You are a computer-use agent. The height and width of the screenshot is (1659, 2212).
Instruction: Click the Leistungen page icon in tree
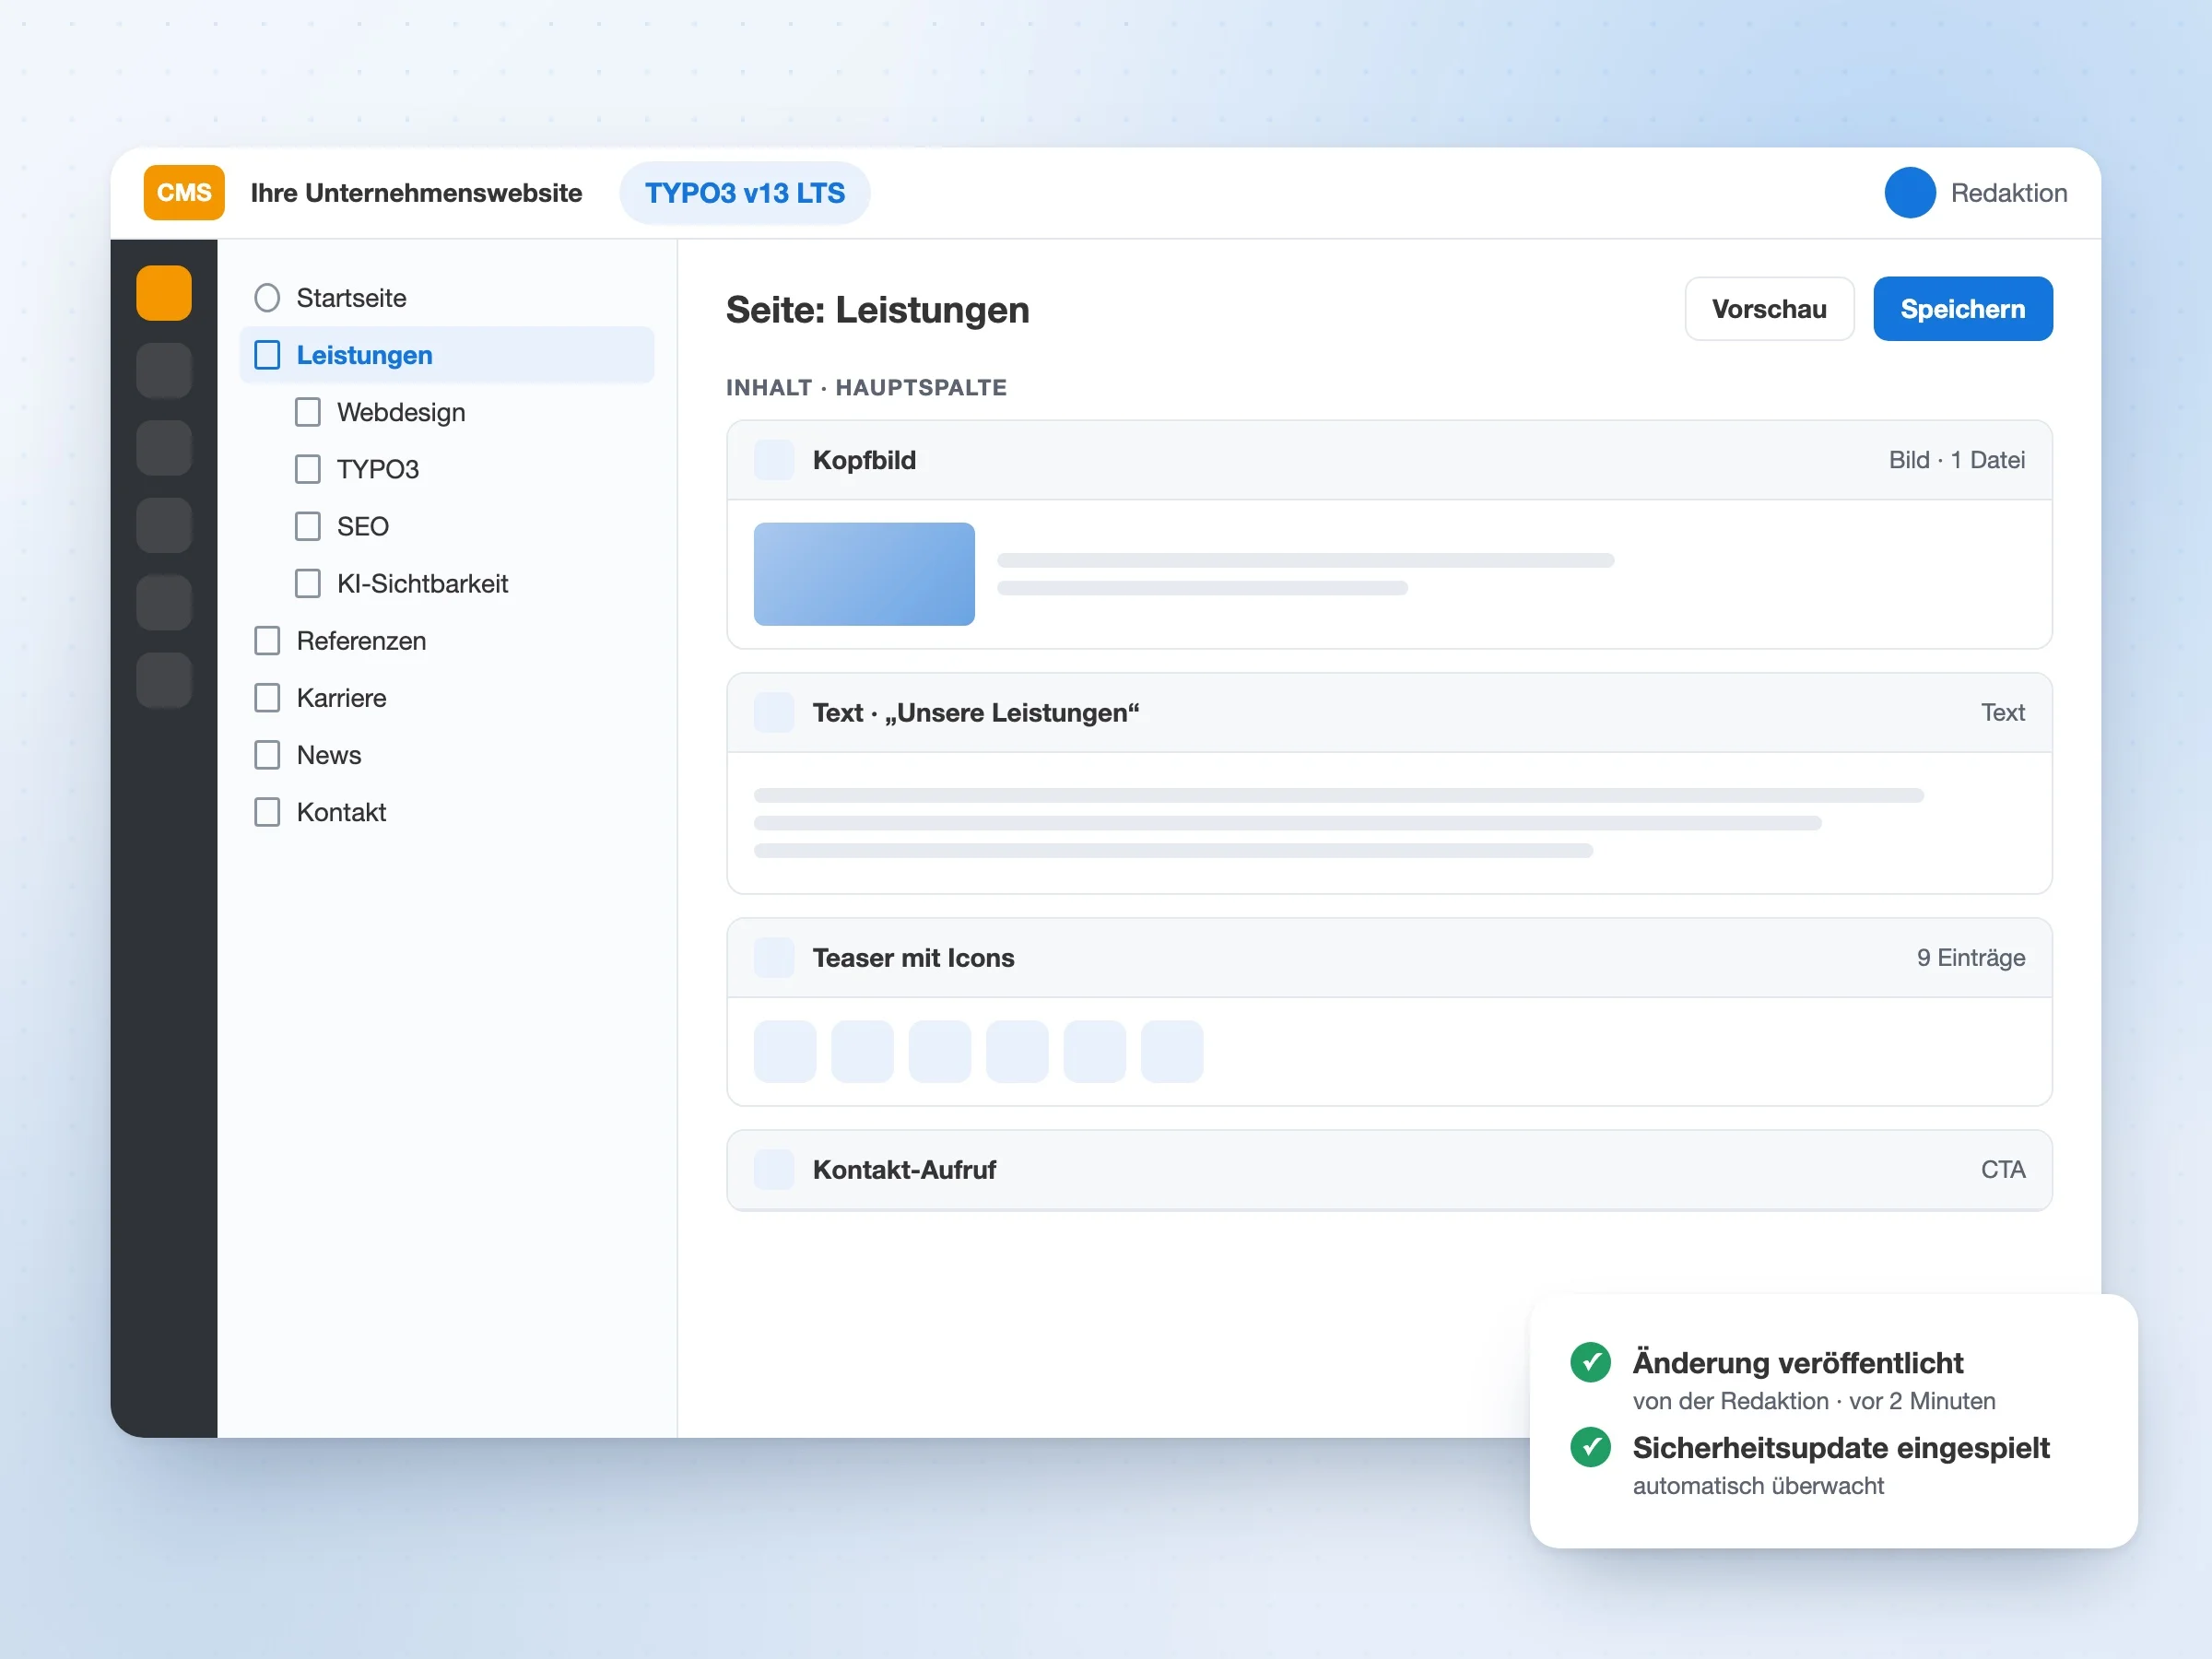pyautogui.click(x=267, y=355)
